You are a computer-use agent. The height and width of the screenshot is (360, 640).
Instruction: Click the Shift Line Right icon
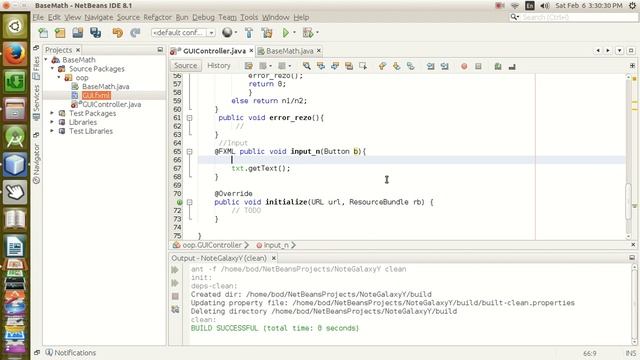[444, 66]
